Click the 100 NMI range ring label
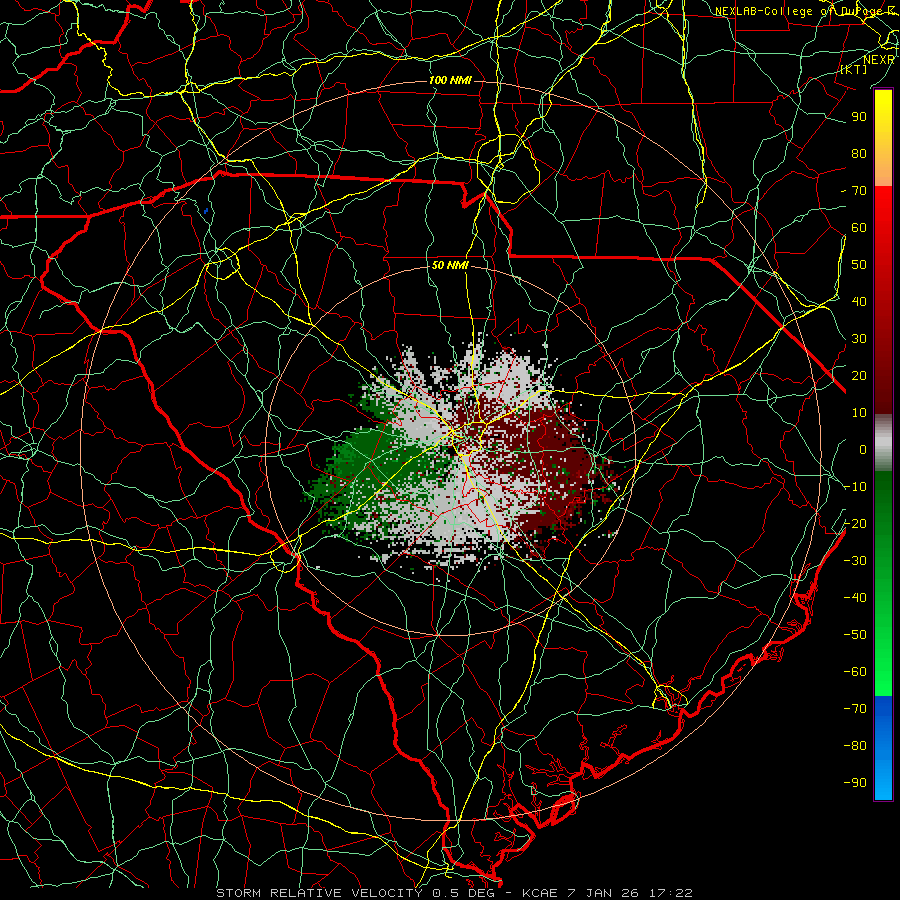The width and height of the screenshot is (900, 900). tap(450, 80)
